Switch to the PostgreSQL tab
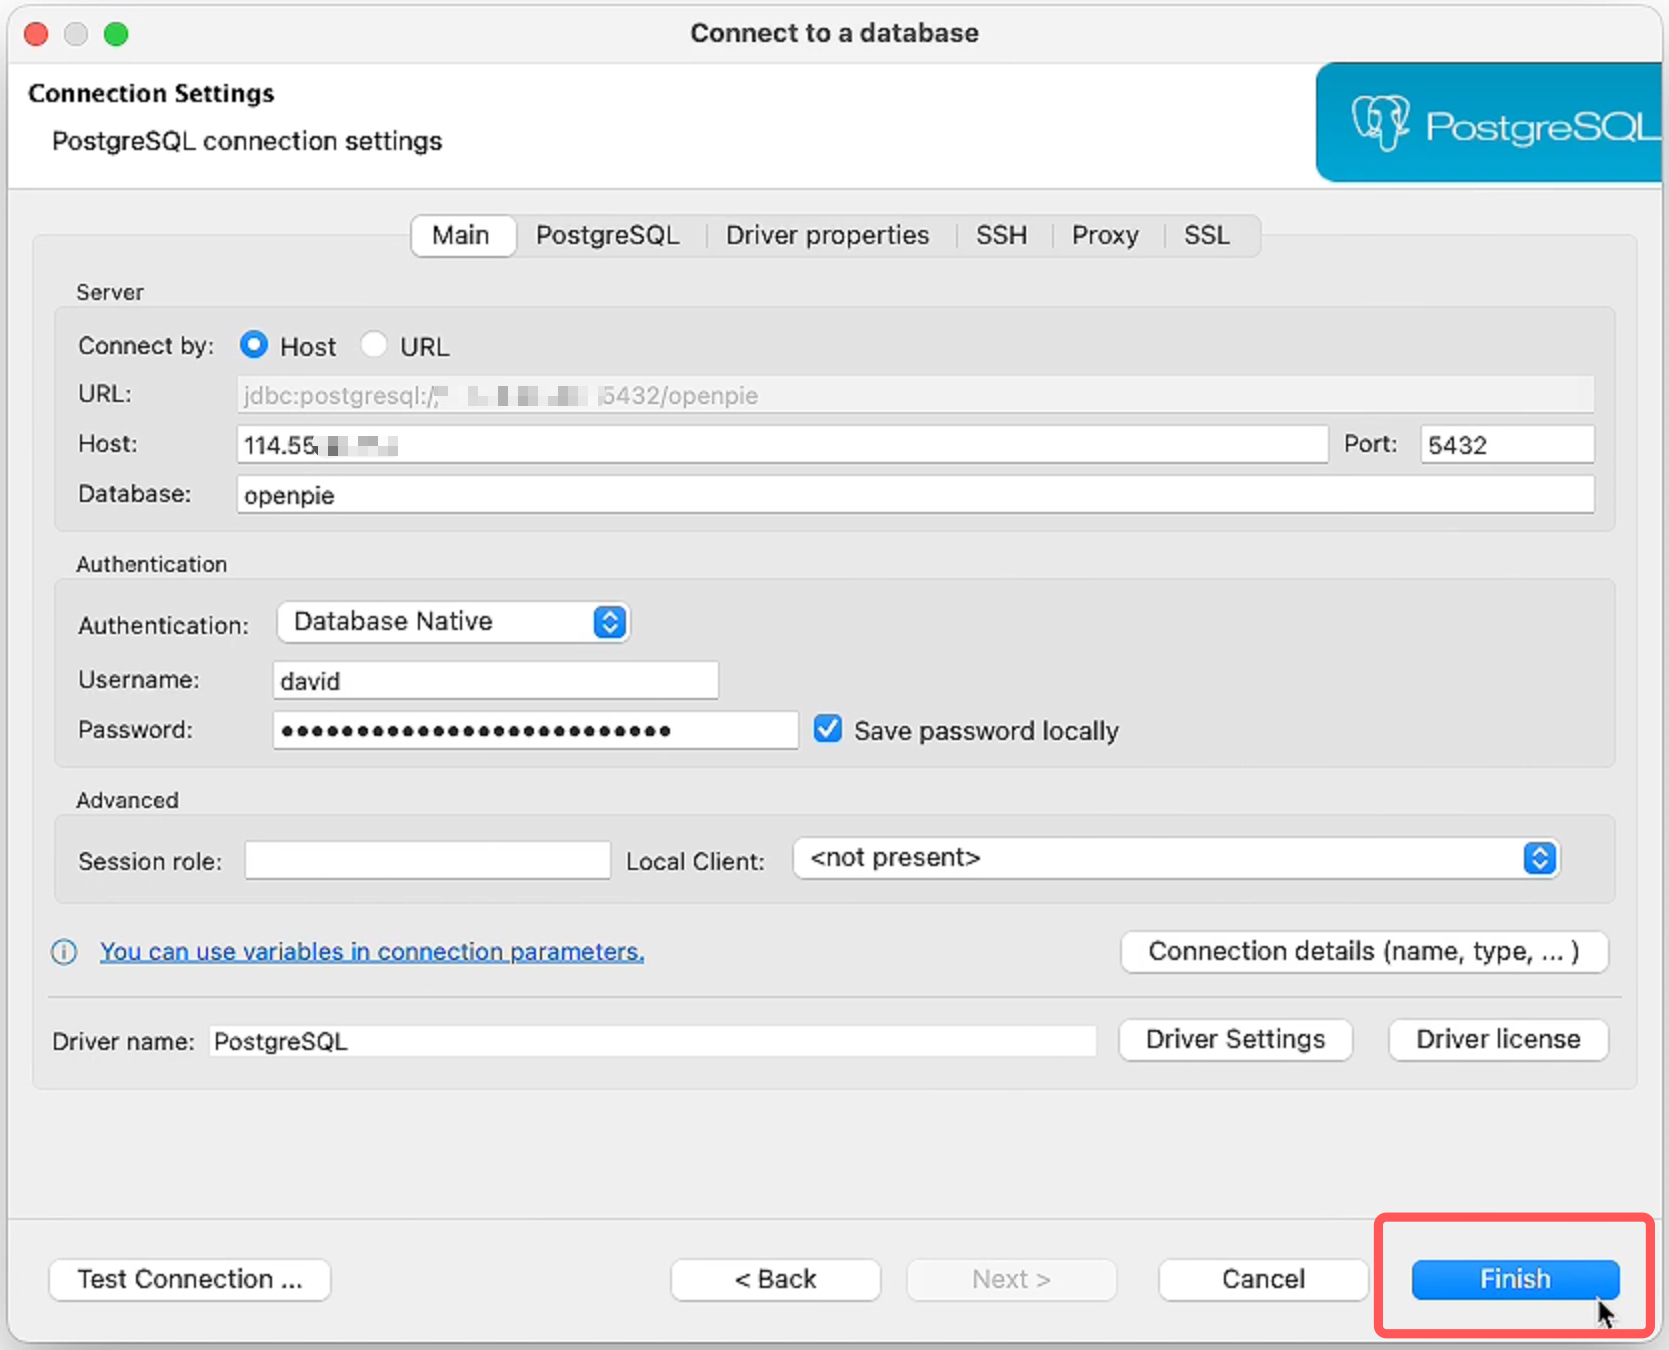This screenshot has height=1350, width=1669. point(608,235)
